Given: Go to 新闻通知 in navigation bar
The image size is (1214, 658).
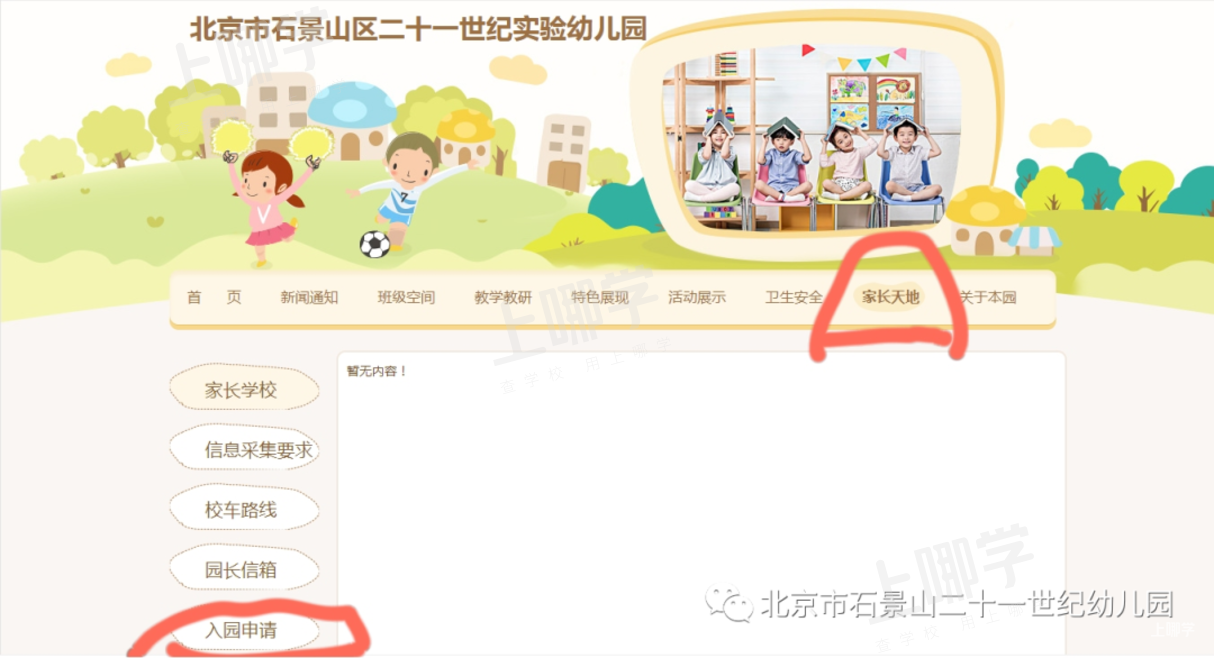Looking at the screenshot, I should (x=309, y=297).
